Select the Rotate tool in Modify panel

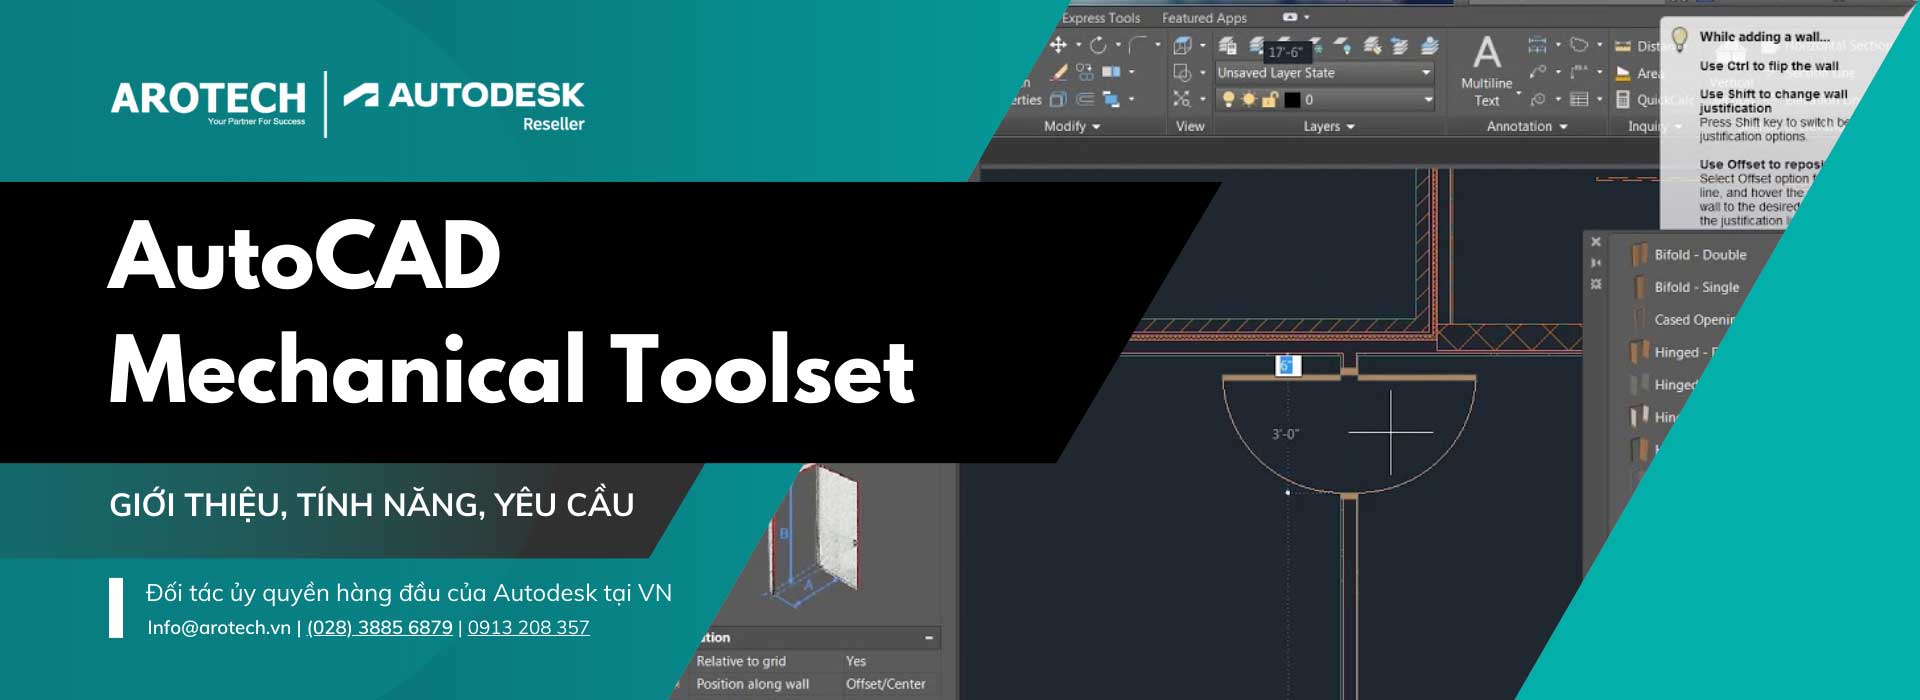click(x=1098, y=45)
